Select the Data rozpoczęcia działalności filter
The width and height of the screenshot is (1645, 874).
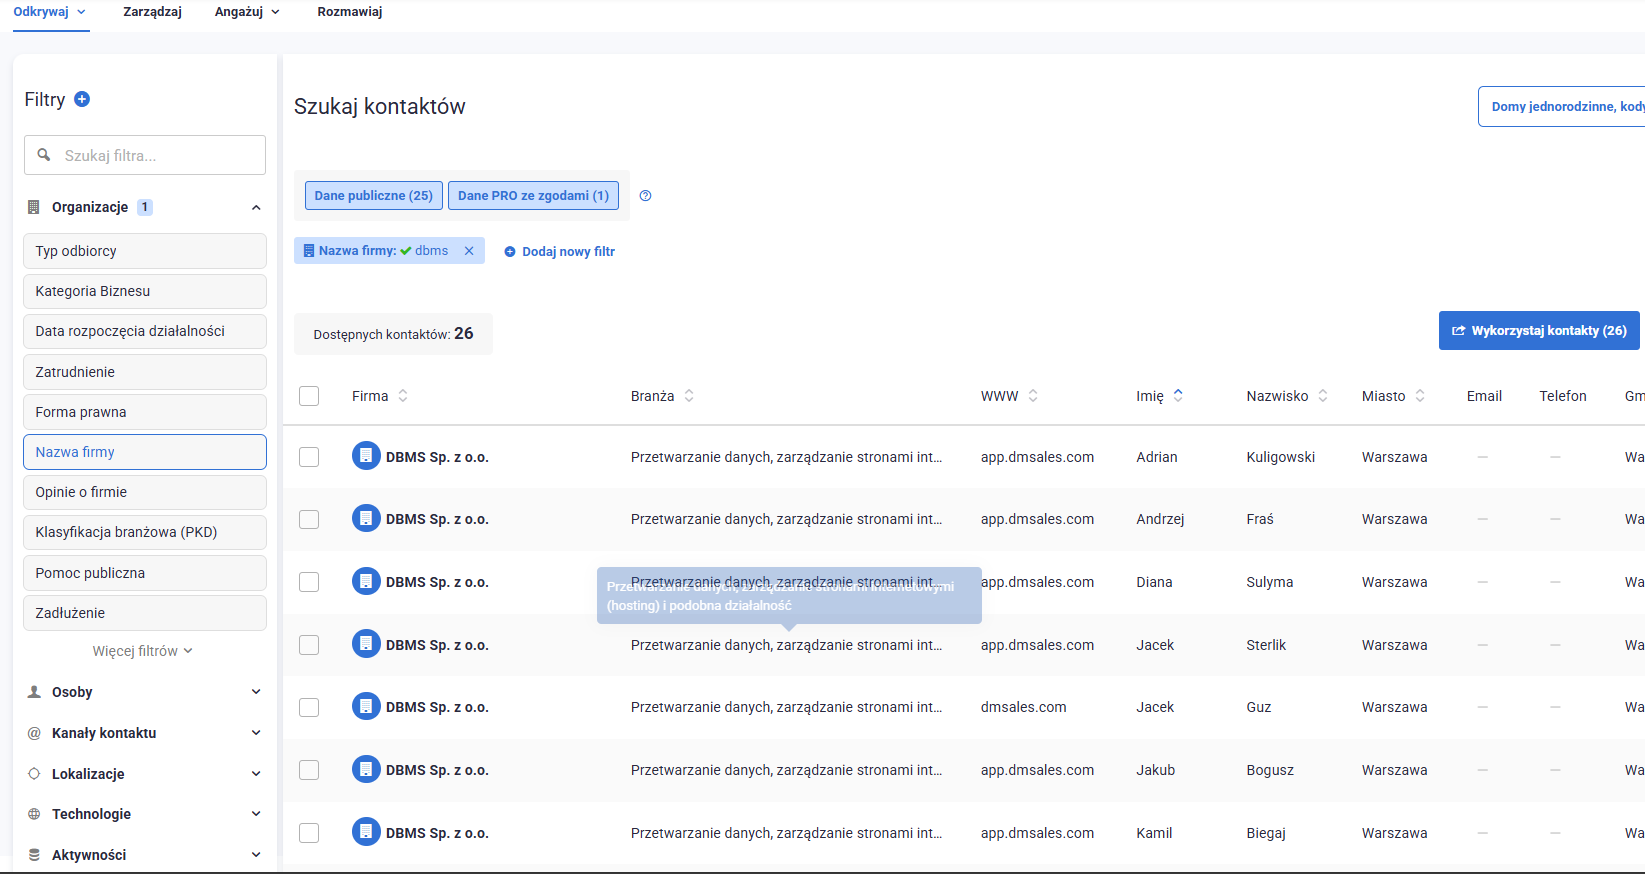click(x=145, y=331)
